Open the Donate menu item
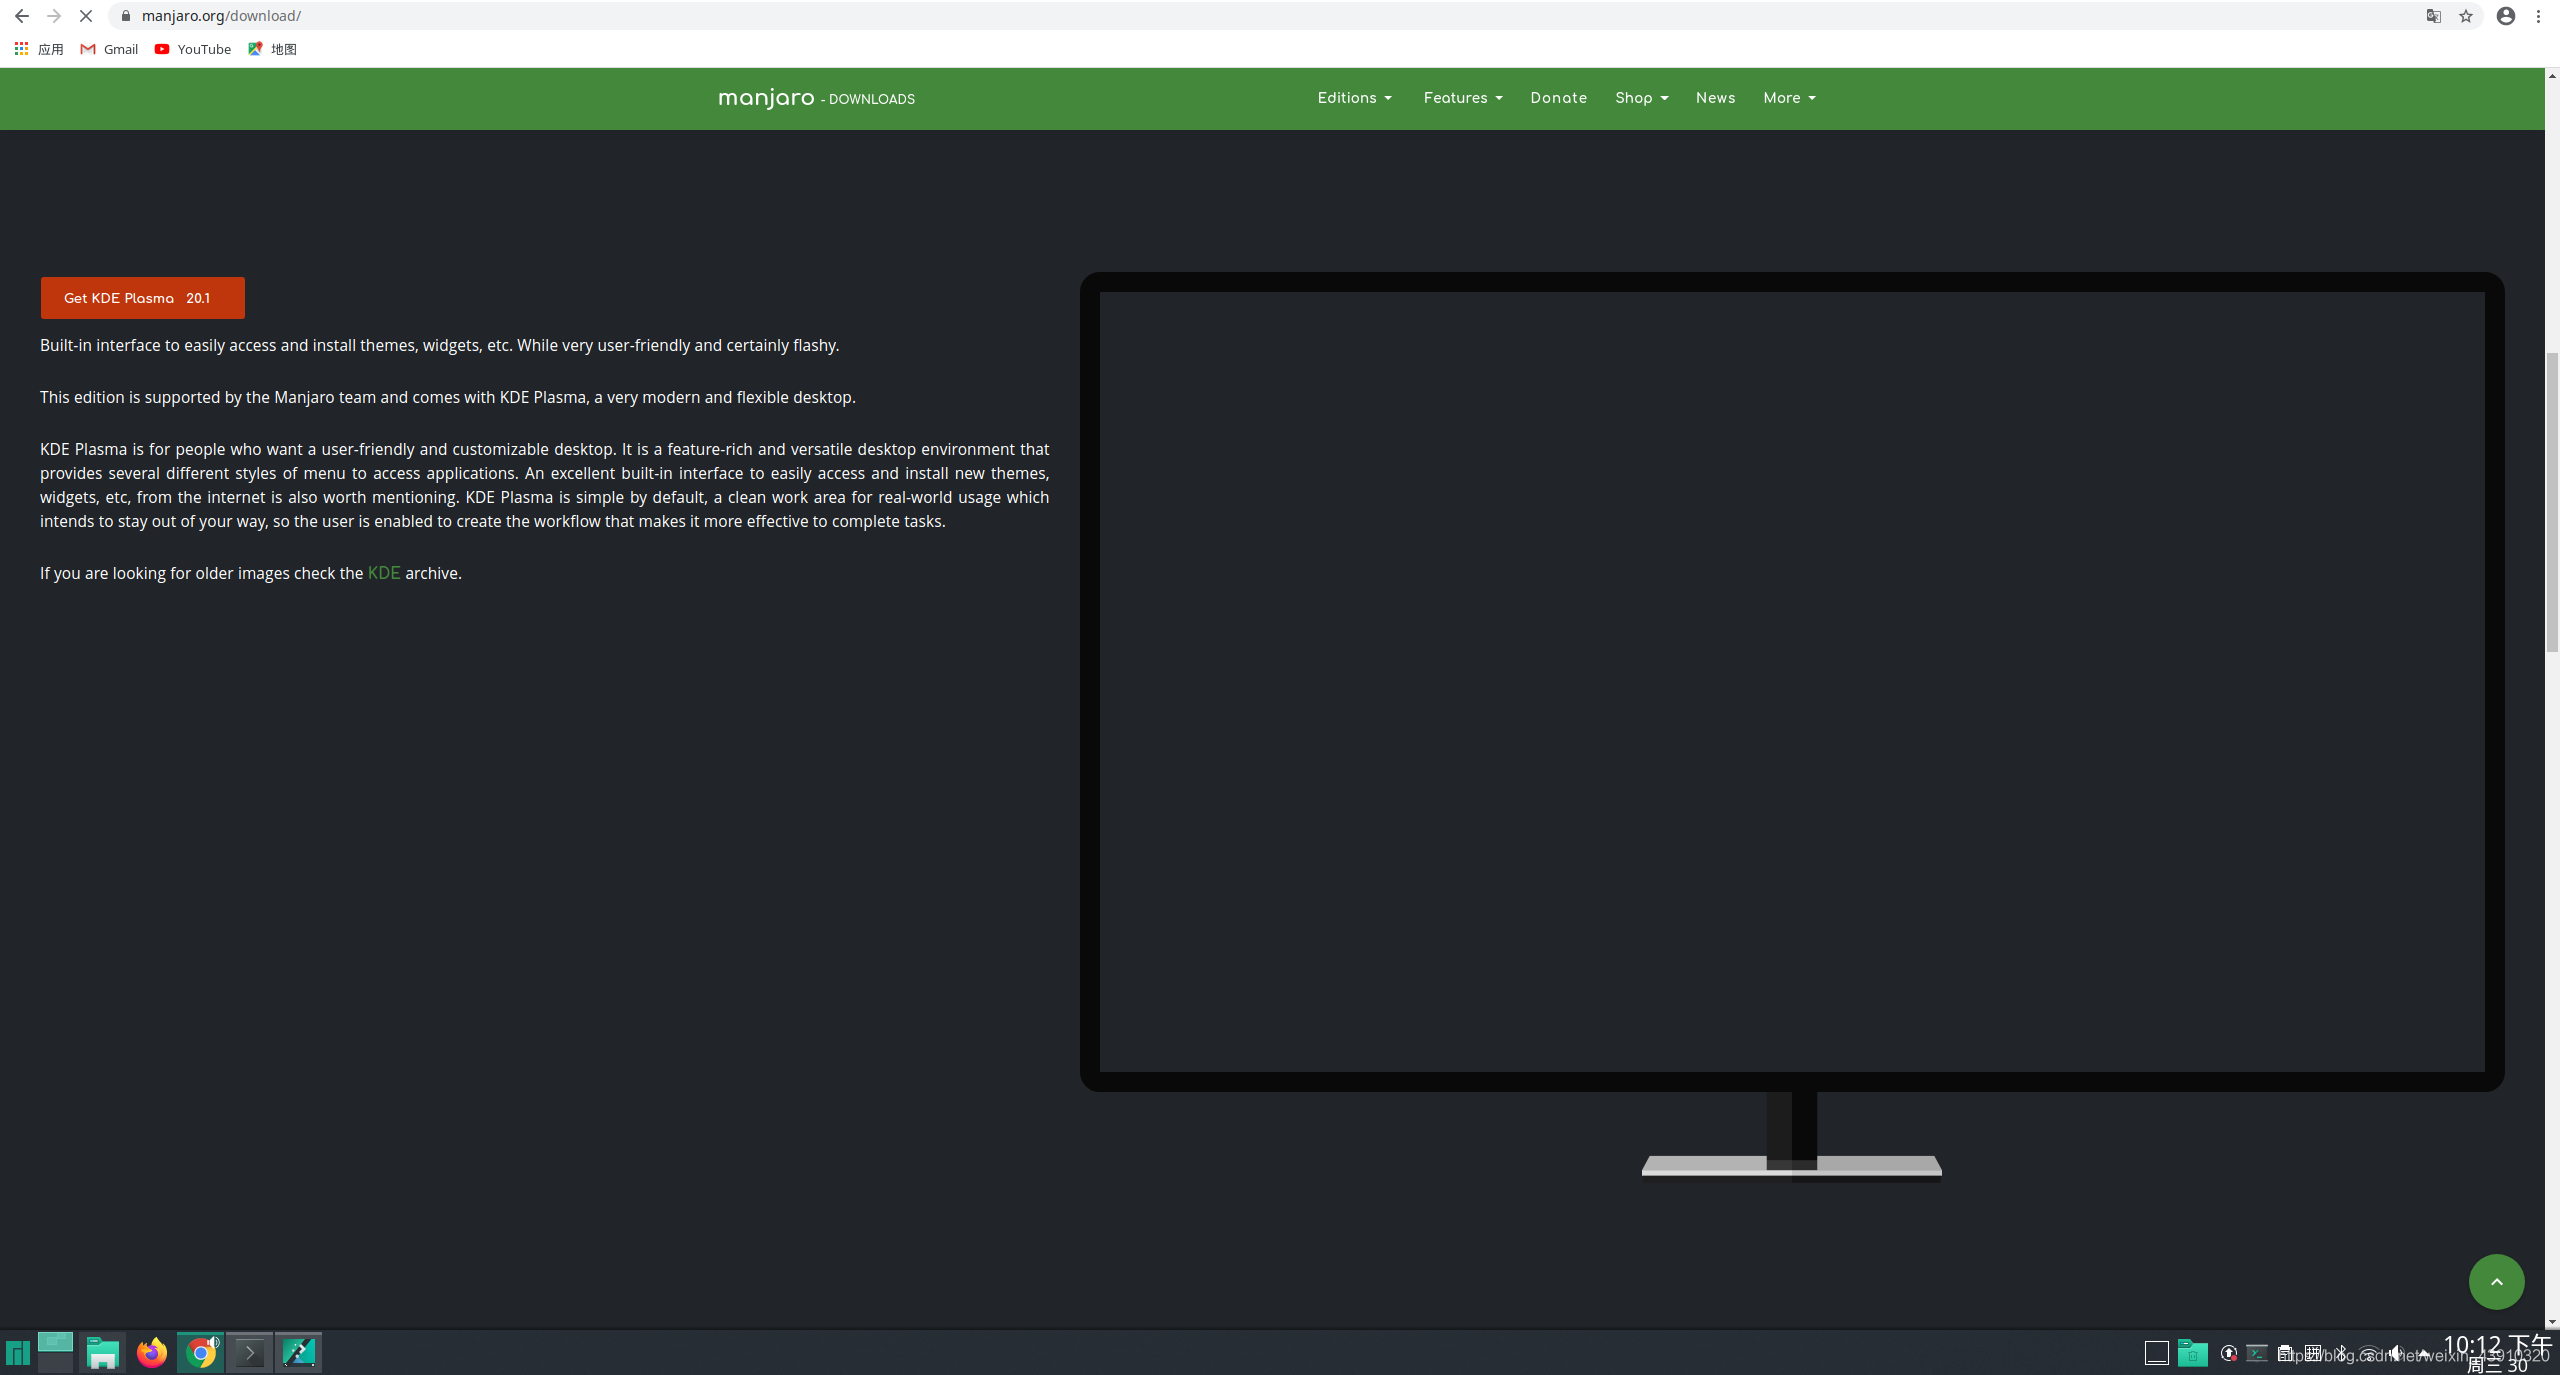The width and height of the screenshot is (2560, 1375). click(x=1558, y=98)
